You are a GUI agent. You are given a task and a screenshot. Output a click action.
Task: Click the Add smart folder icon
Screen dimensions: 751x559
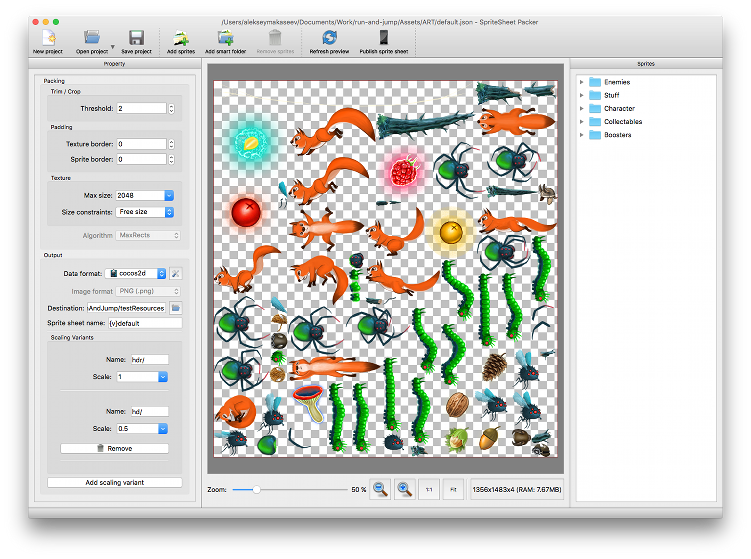click(225, 38)
